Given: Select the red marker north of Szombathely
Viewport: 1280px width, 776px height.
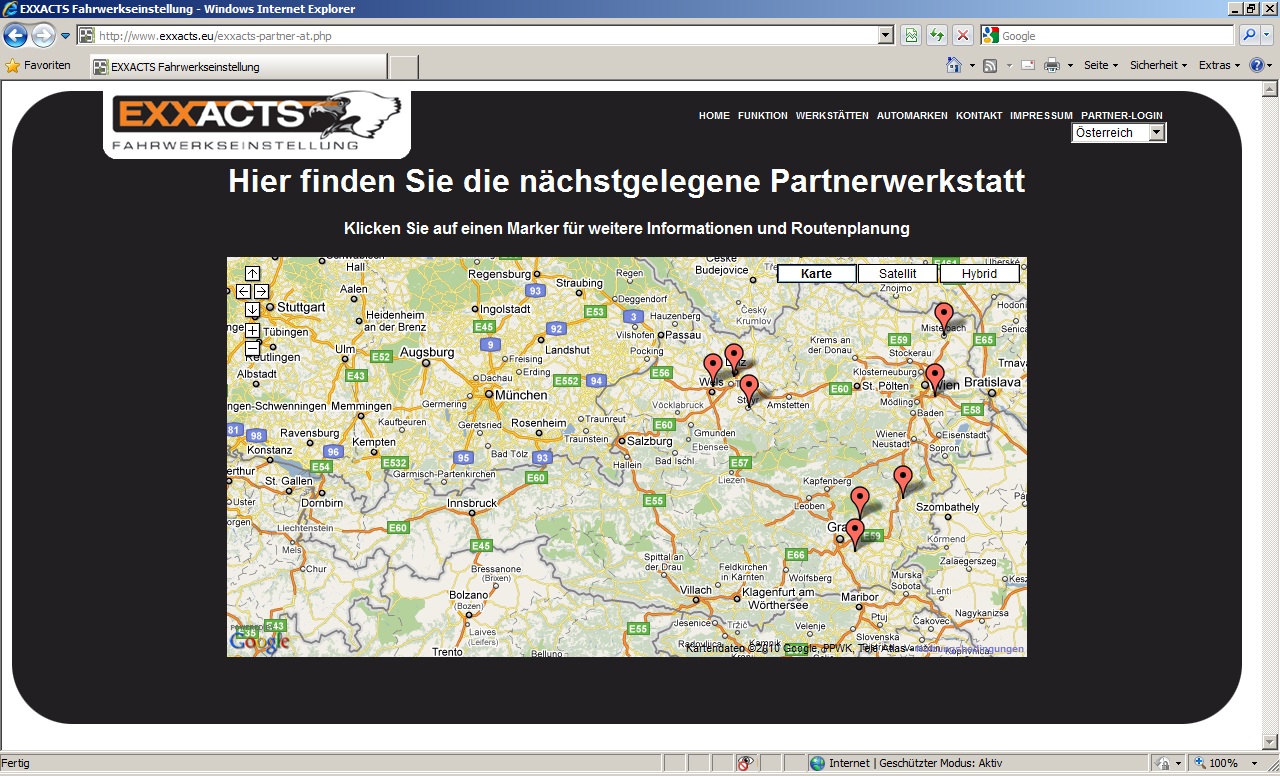Looking at the screenshot, I should (903, 479).
